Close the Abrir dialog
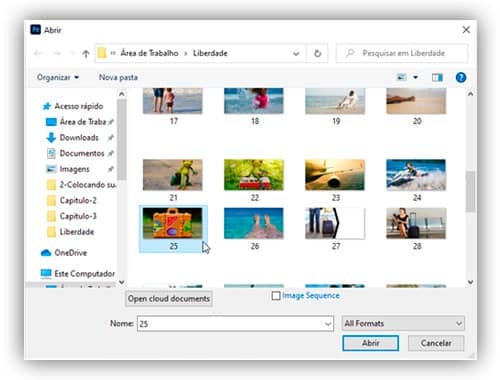Viewport: 500px width, 380px height. [x=466, y=30]
